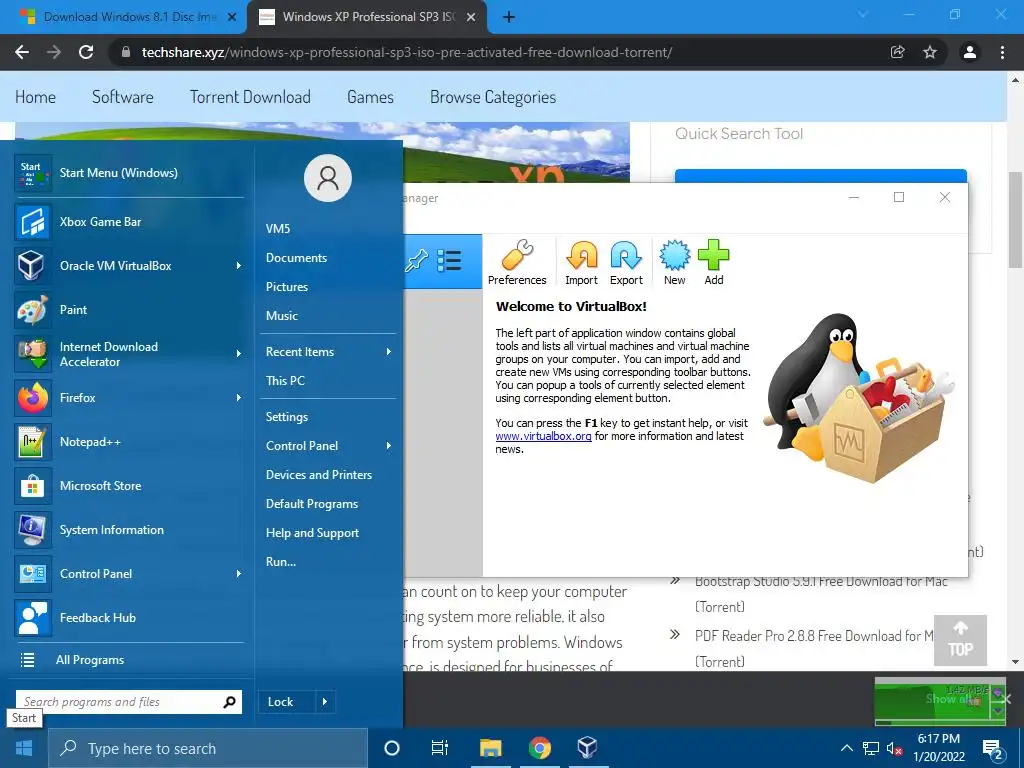Expand Internet Download Accelerator submenu arrow
This screenshot has height=768, width=1024.
pyautogui.click(x=238, y=354)
